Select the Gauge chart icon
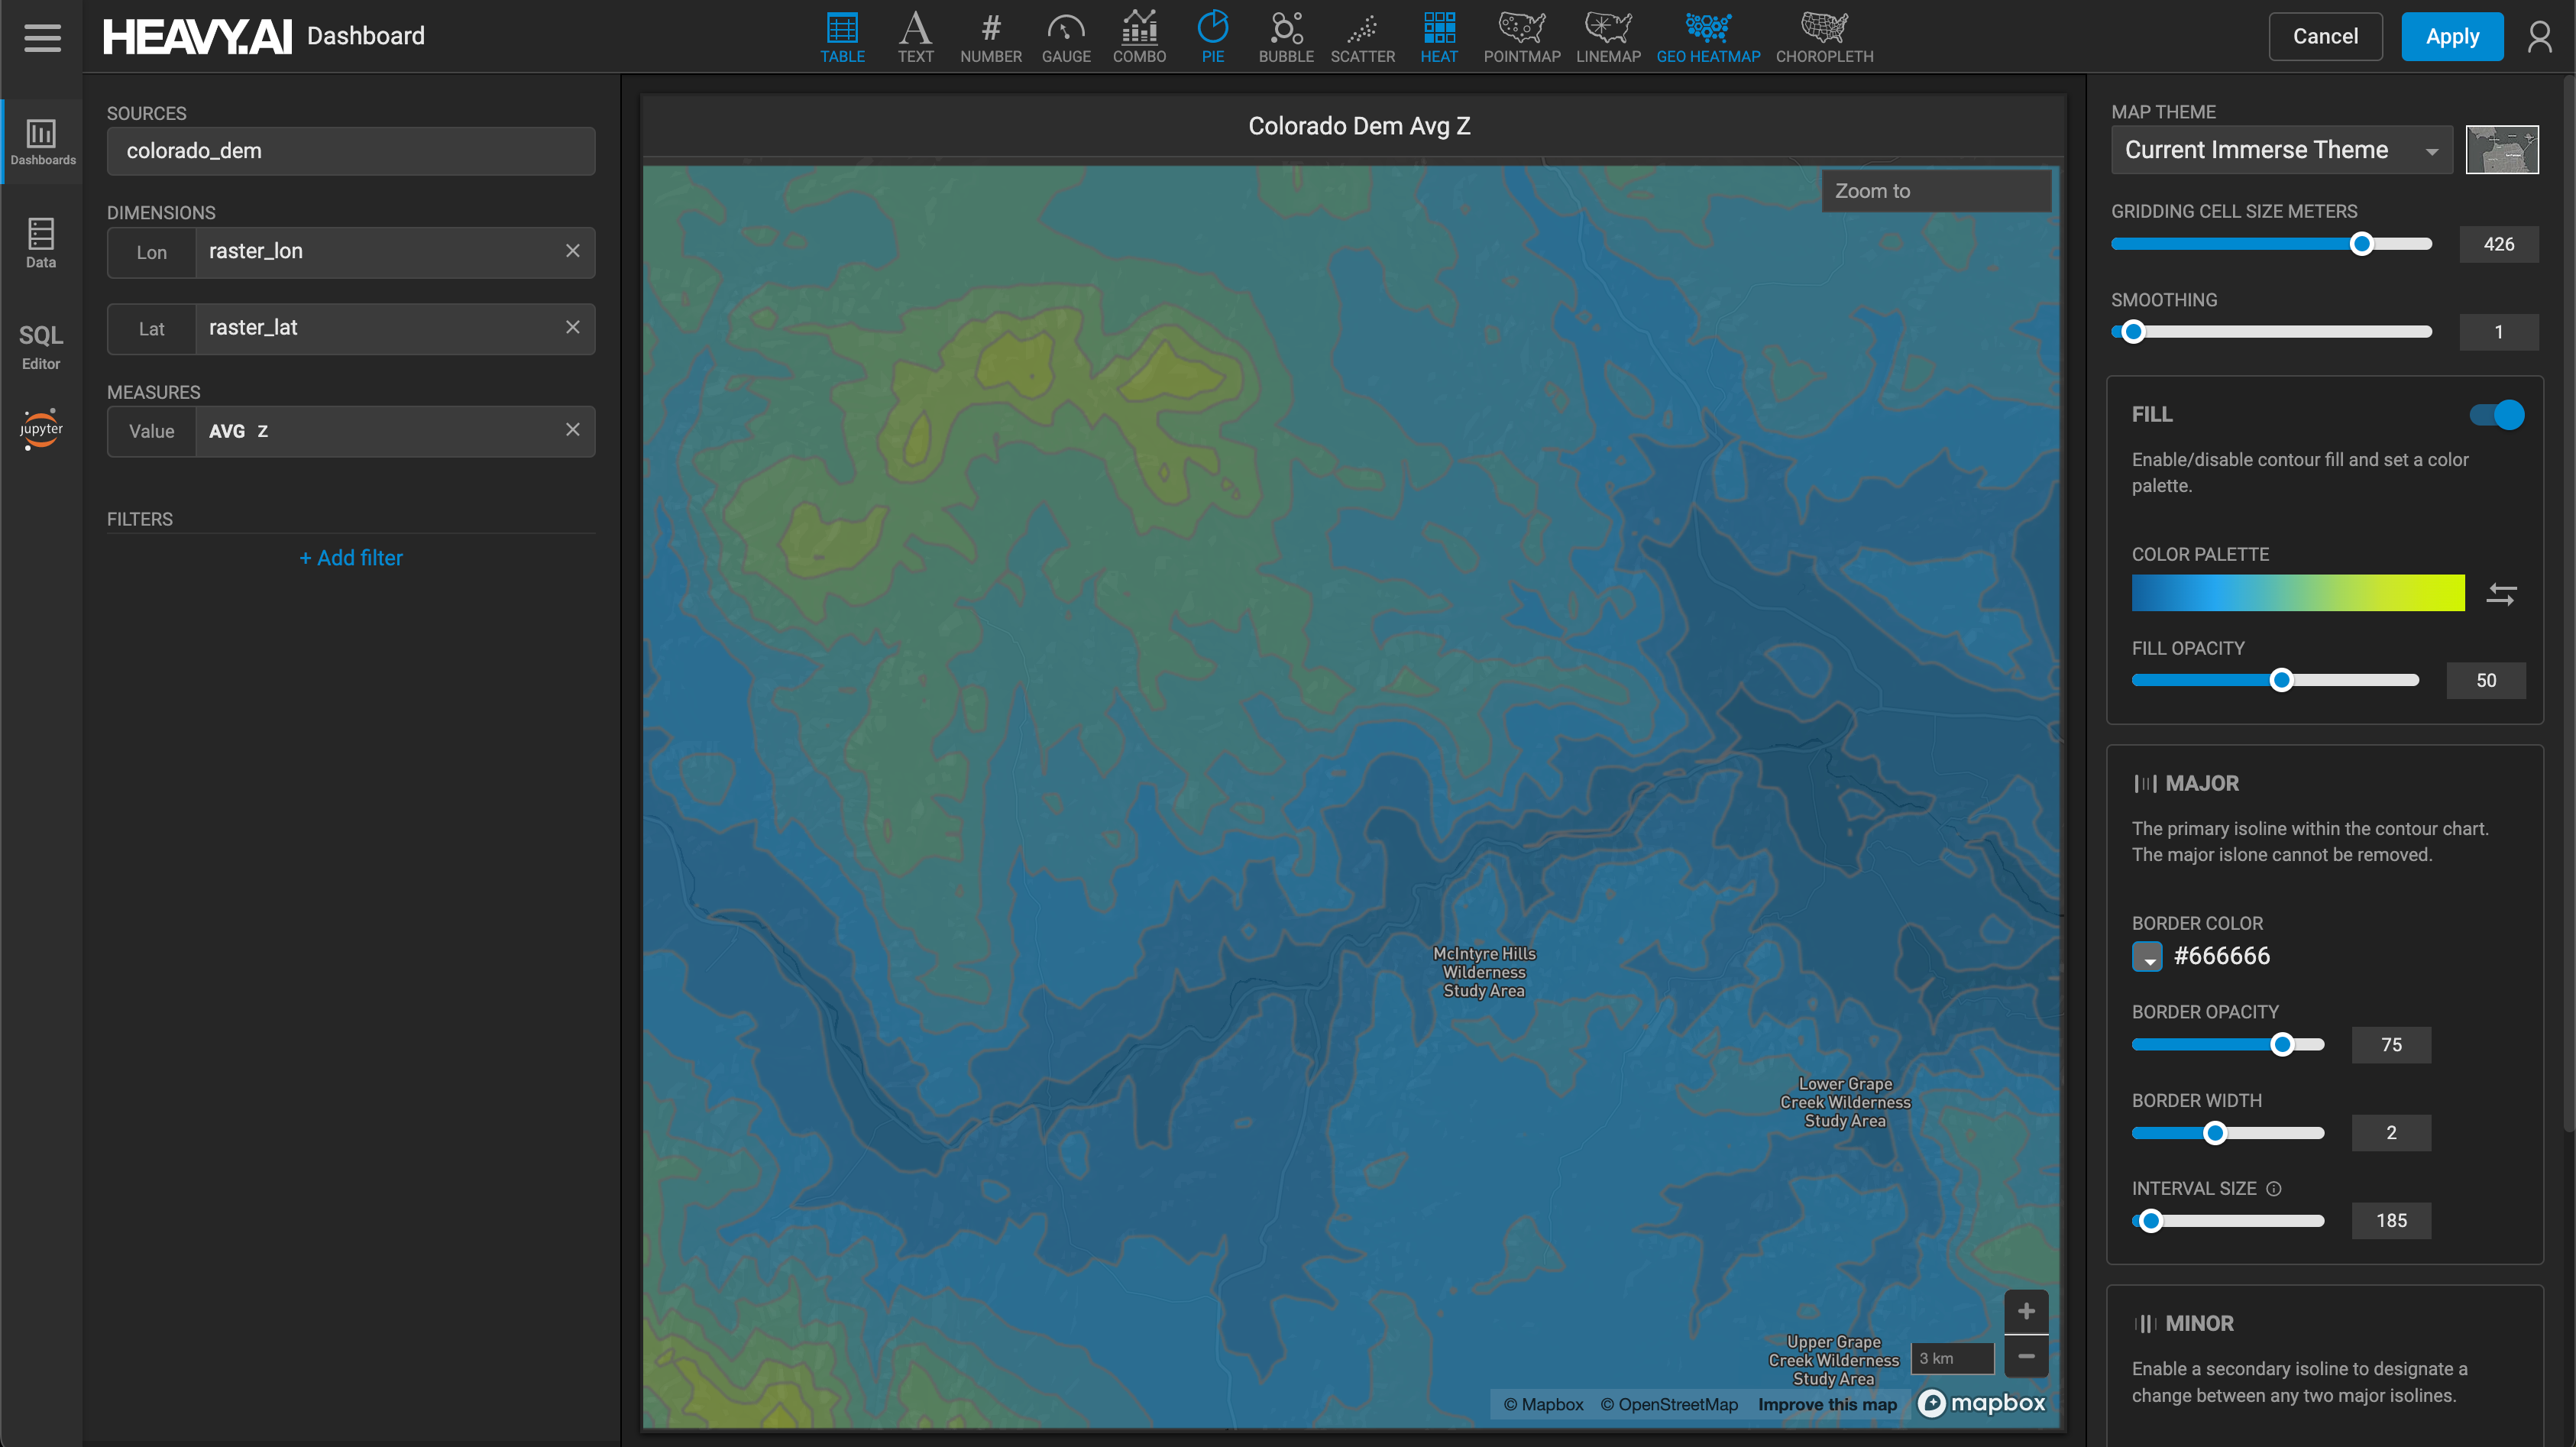Image resolution: width=2576 pixels, height=1447 pixels. coord(1065,37)
